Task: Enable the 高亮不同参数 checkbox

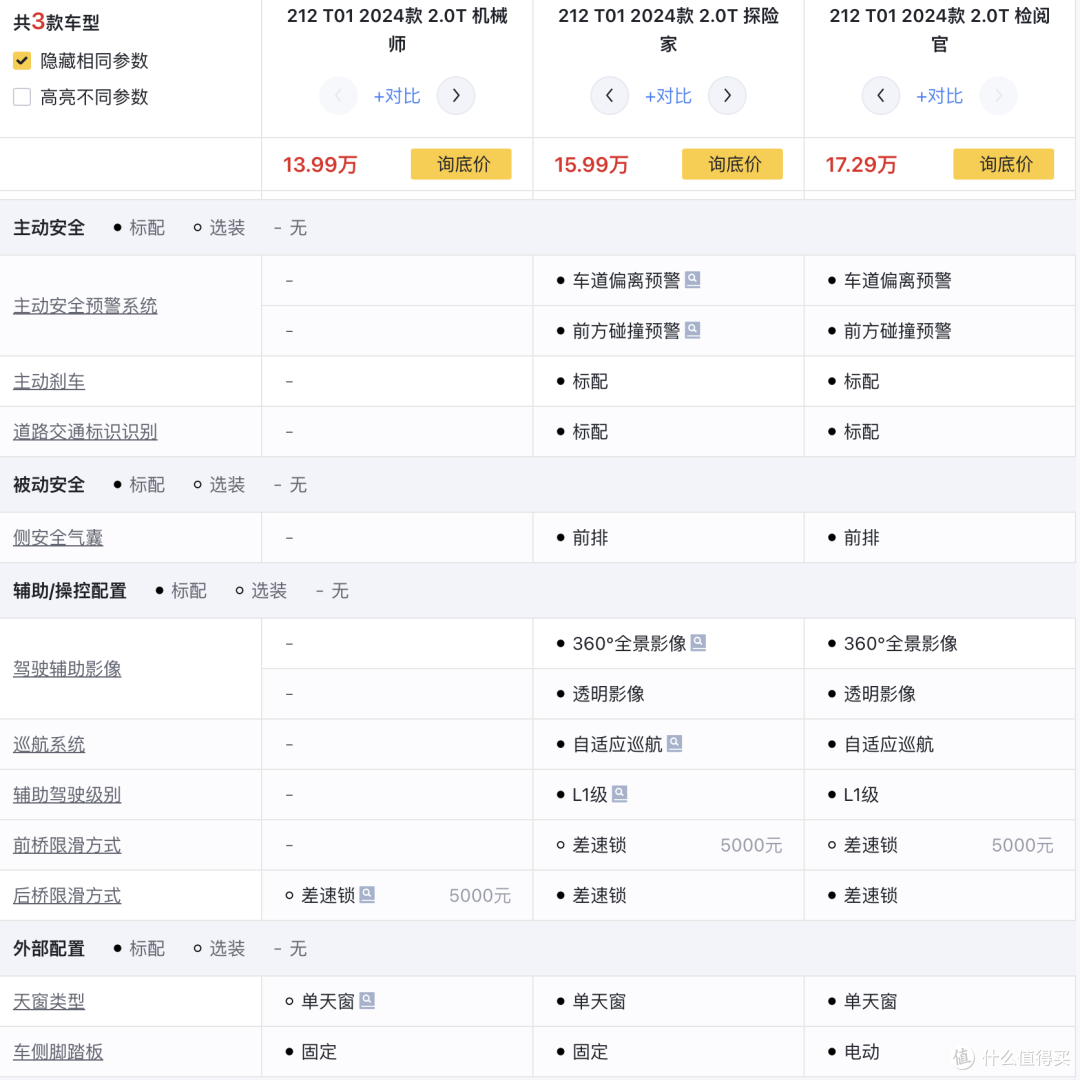Action: tap(21, 96)
